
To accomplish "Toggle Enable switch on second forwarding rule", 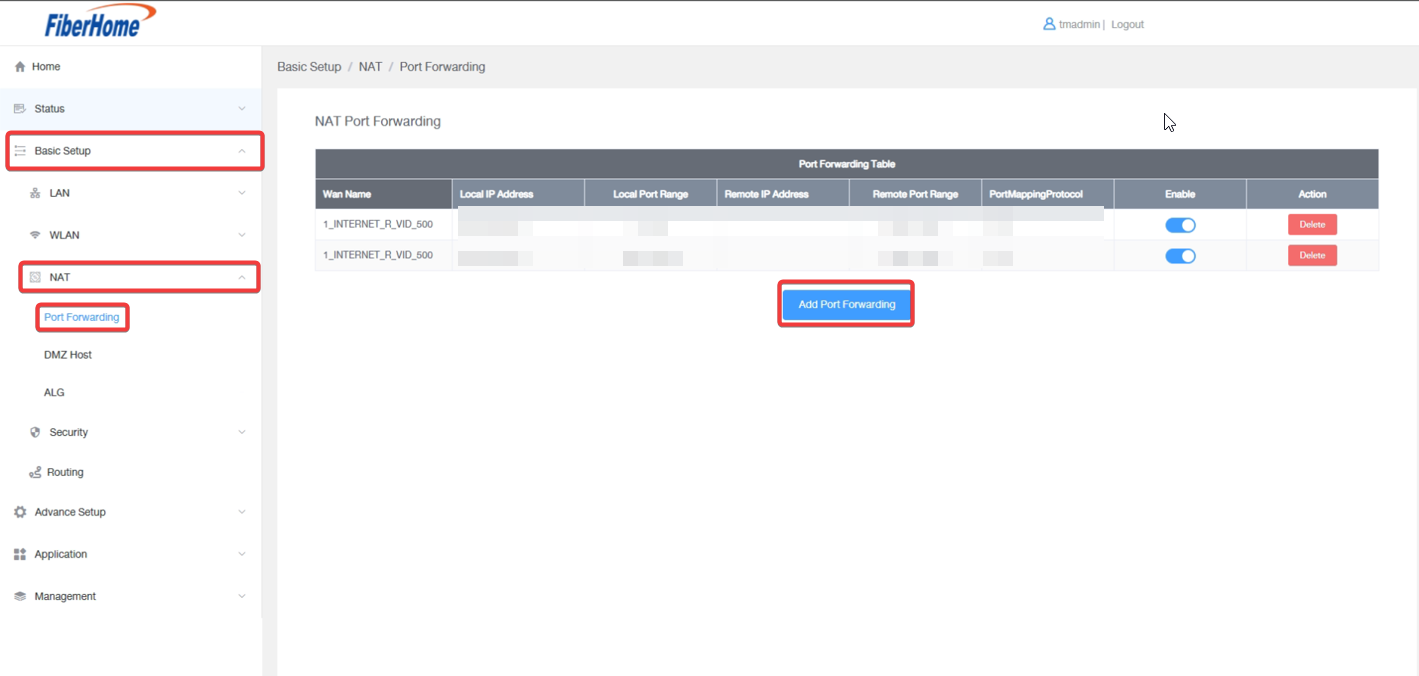I will (1180, 256).
